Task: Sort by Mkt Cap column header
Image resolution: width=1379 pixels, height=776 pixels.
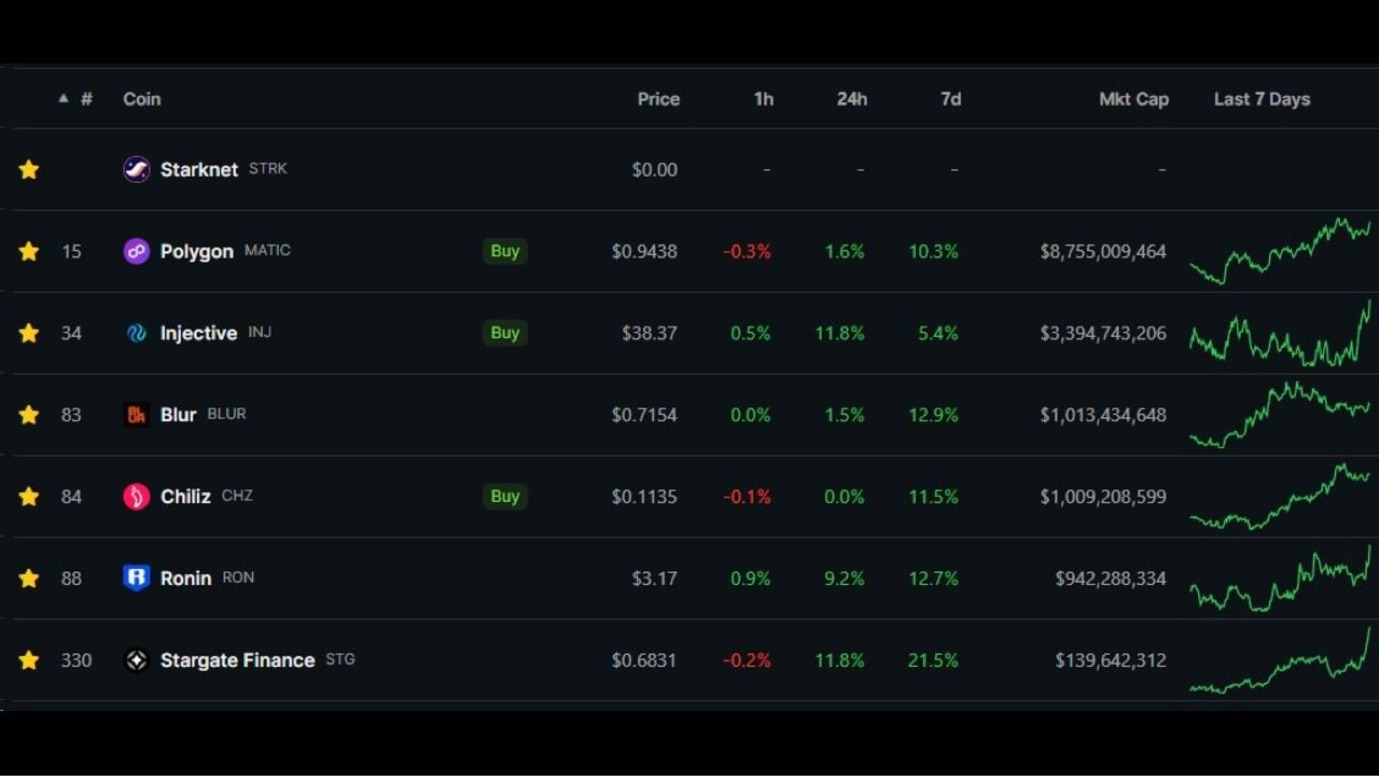Action: (x=1133, y=99)
